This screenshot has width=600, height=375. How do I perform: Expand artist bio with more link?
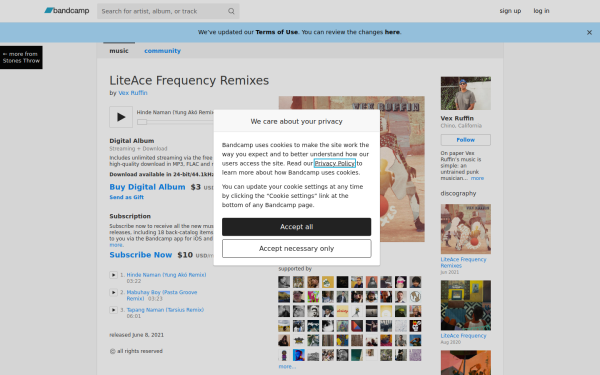477,178
